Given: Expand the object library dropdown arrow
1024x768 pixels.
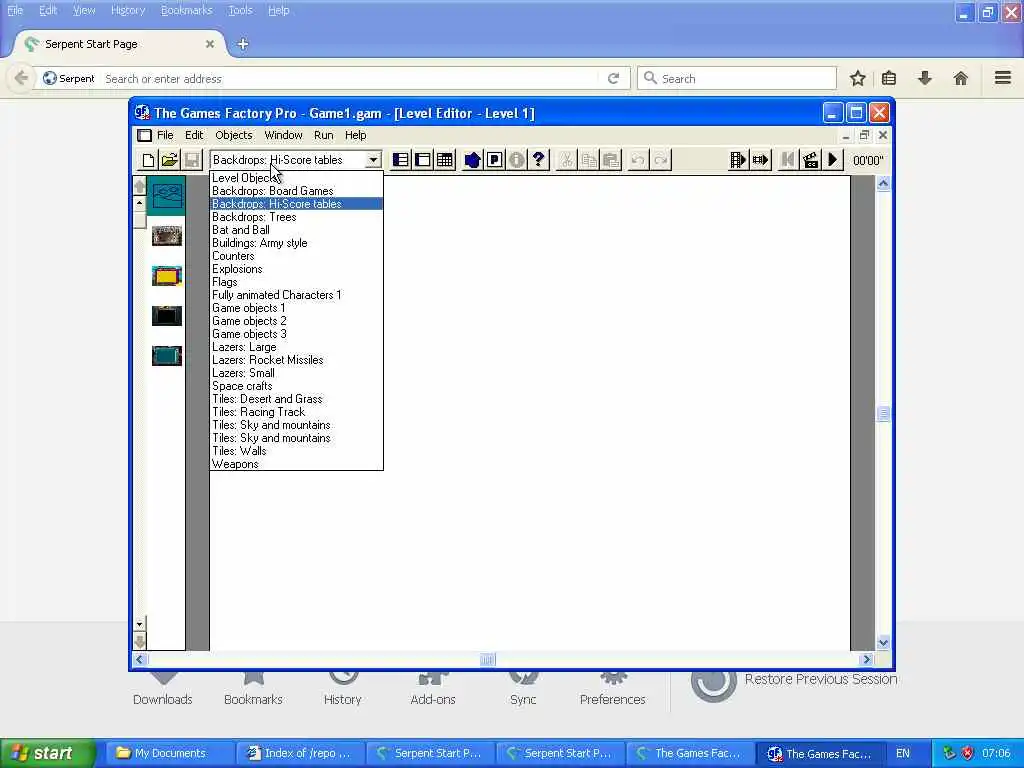Looking at the screenshot, I should coord(373,160).
